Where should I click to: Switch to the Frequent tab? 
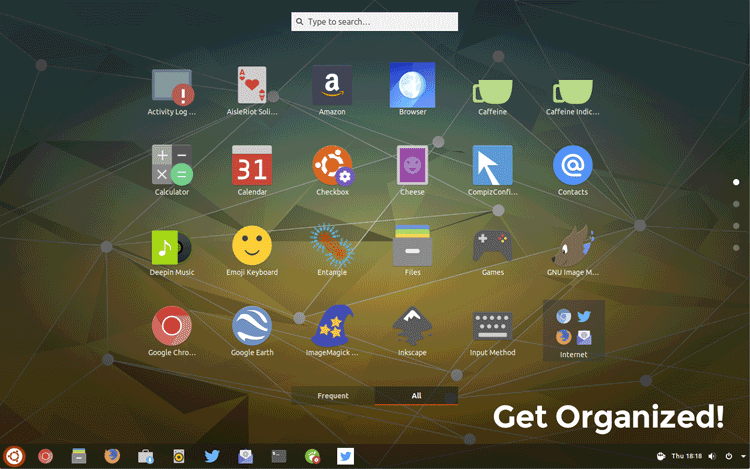(333, 396)
